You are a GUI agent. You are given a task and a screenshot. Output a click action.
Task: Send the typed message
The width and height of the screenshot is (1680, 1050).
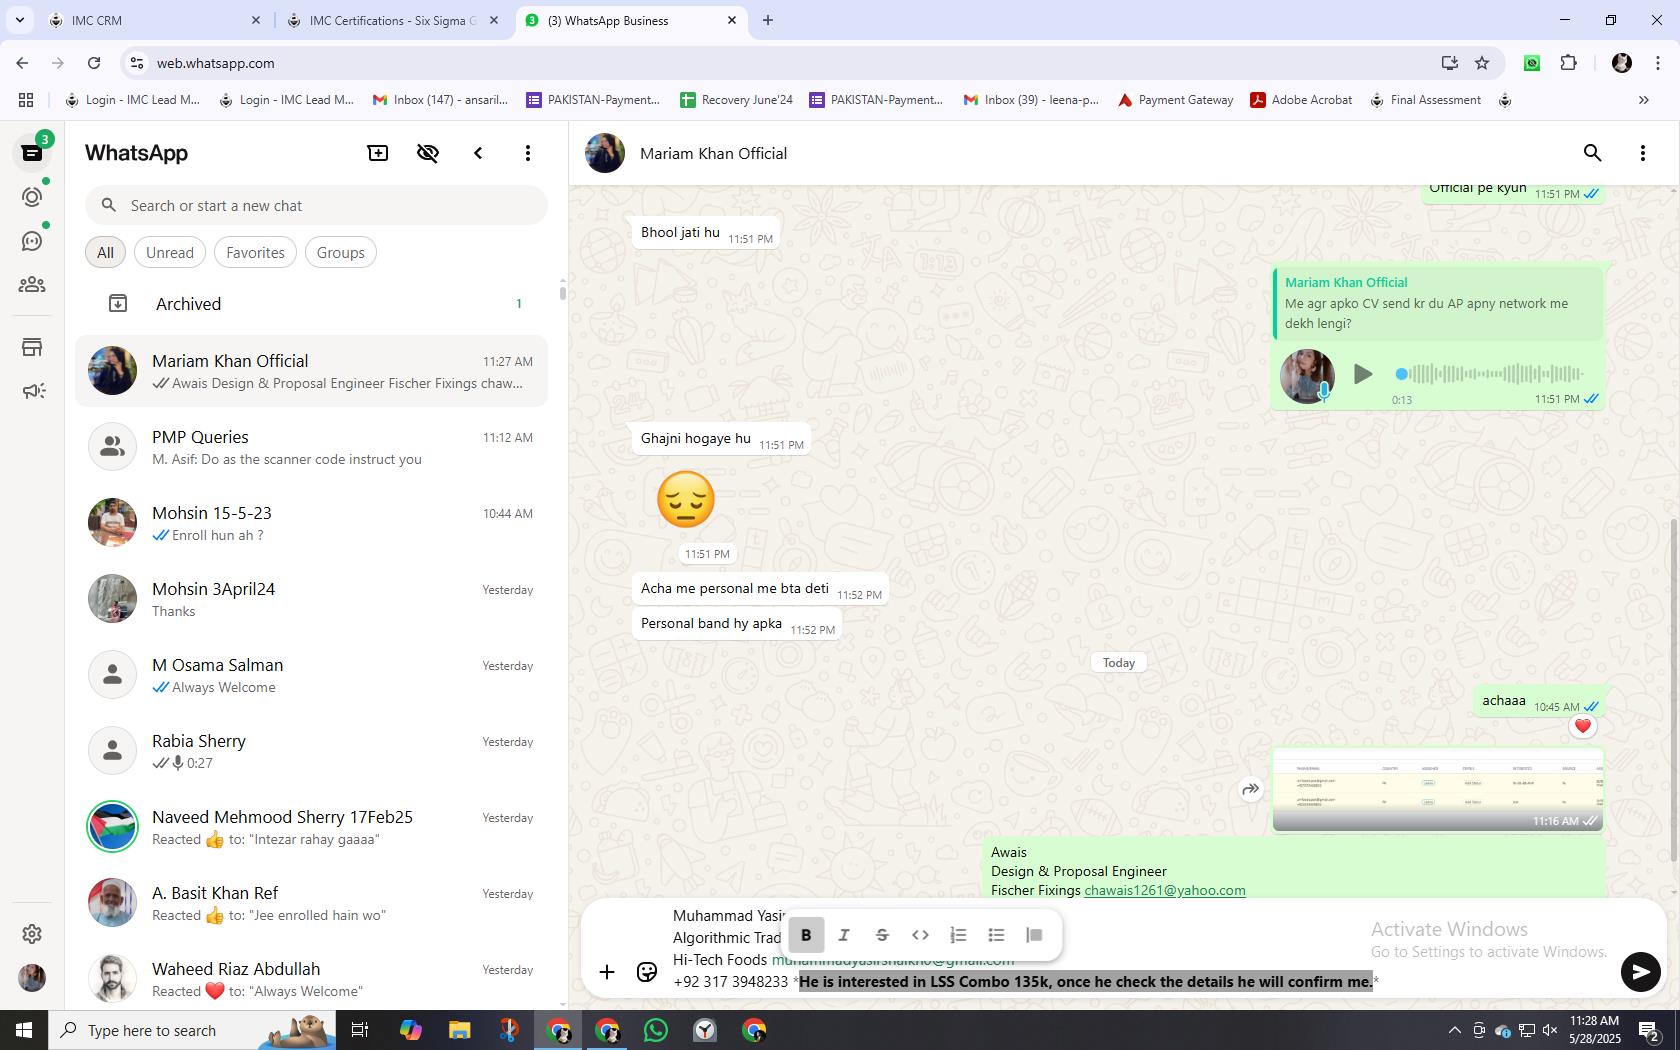click(1640, 972)
